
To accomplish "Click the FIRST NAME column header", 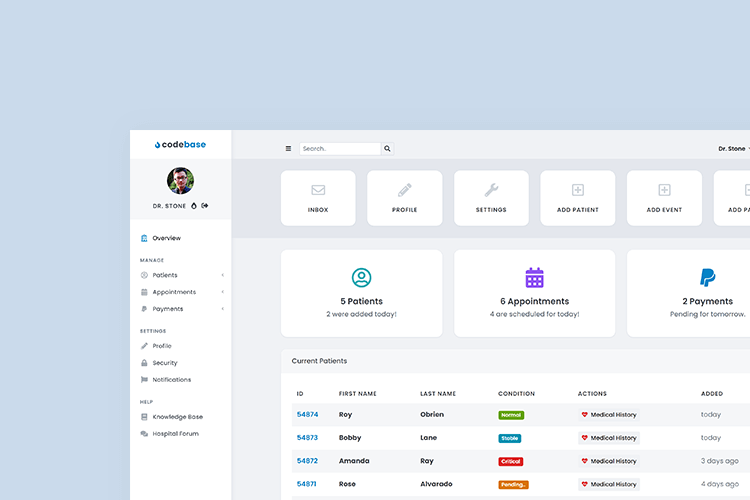I will pos(358,394).
